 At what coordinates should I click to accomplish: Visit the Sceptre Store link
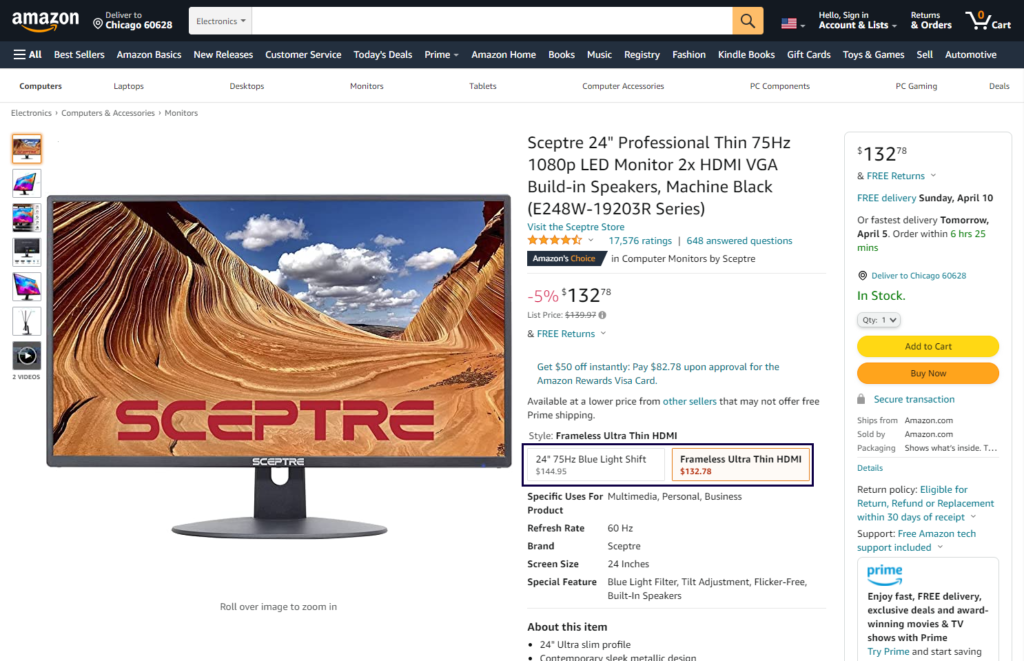(x=576, y=227)
